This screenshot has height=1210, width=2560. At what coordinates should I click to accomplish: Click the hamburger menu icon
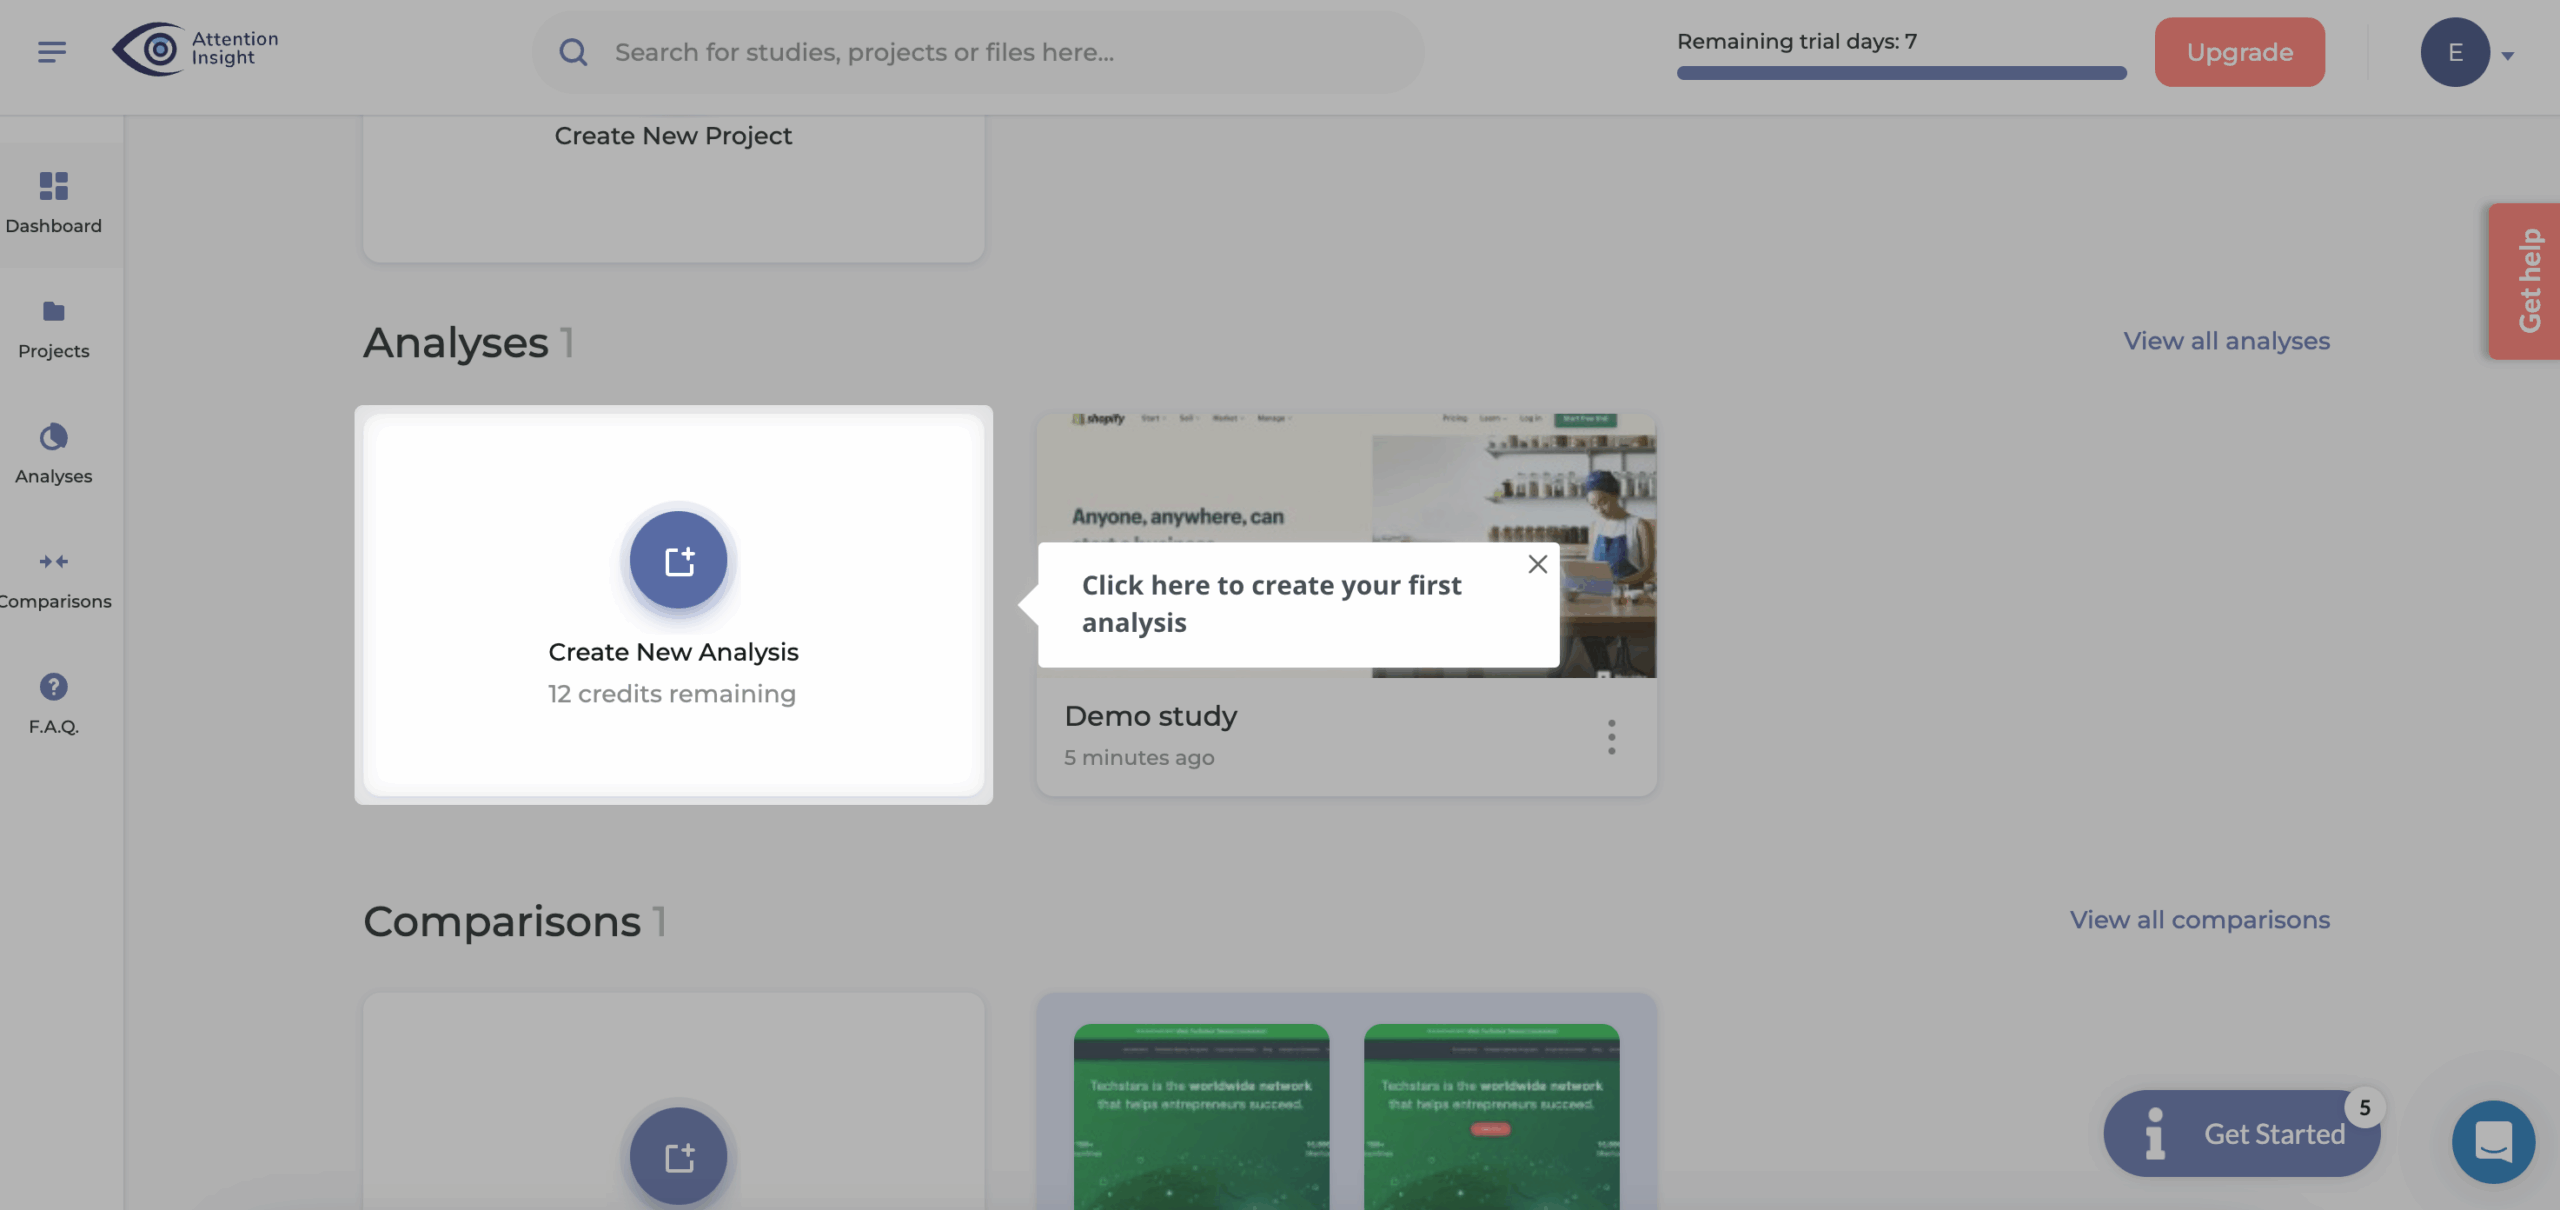tap(52, 51)
